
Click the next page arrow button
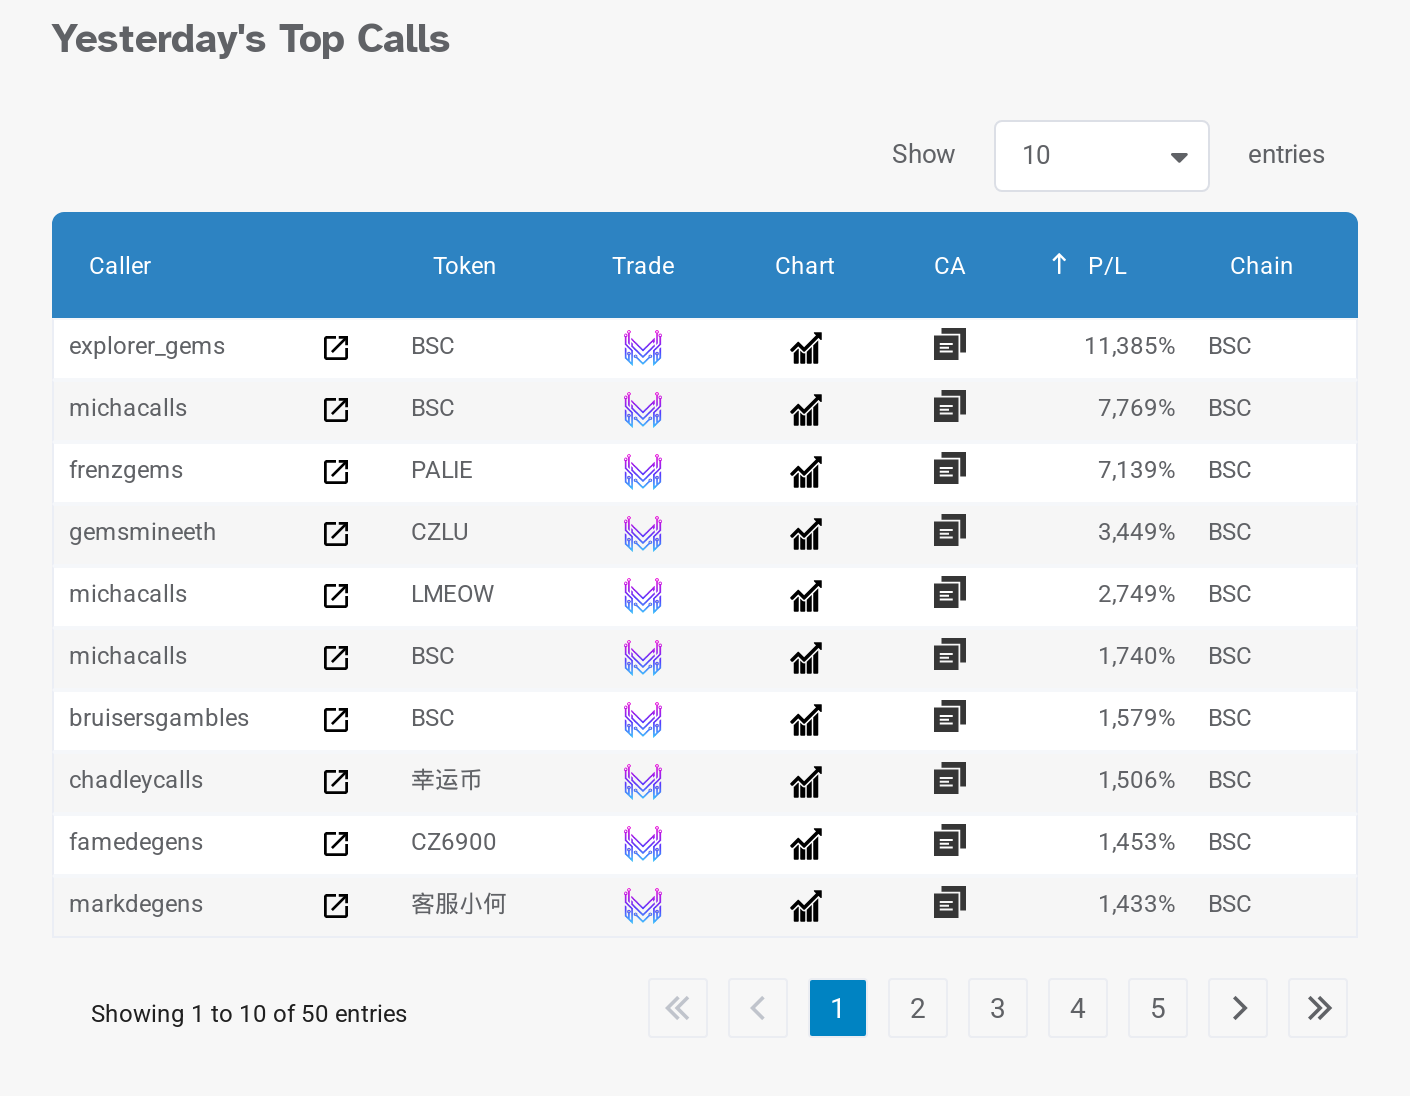(x=1238, y=1008)
